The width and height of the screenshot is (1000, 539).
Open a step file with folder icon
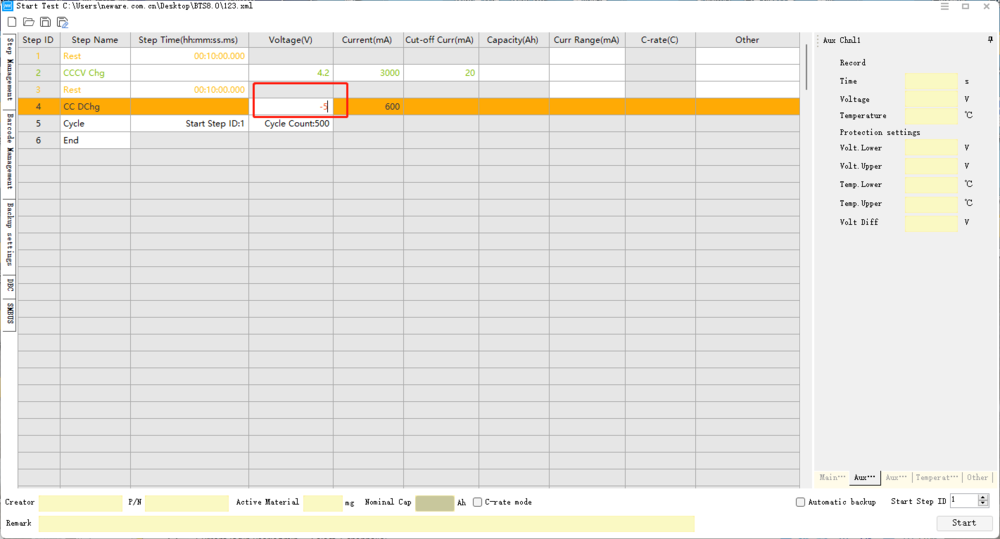click(x=28, y=22)
